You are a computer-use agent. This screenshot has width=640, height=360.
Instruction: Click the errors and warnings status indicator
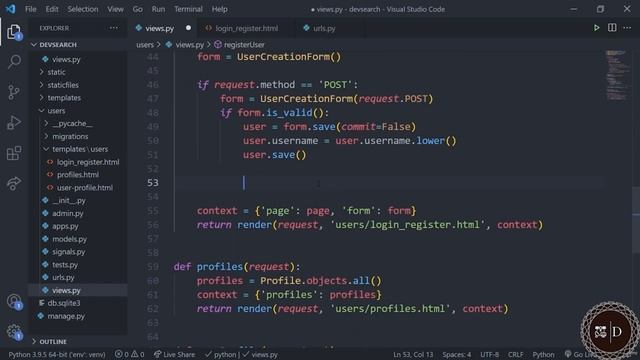point(129,354)
